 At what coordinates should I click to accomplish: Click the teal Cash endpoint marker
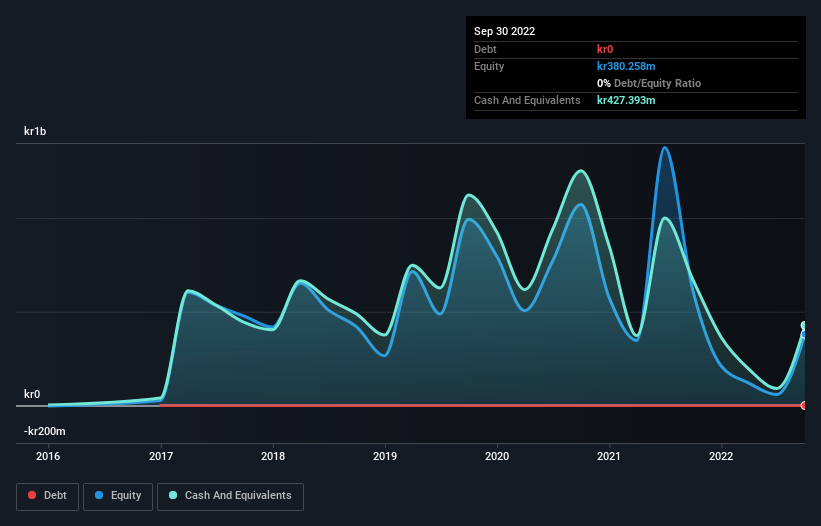pos(804,326)
